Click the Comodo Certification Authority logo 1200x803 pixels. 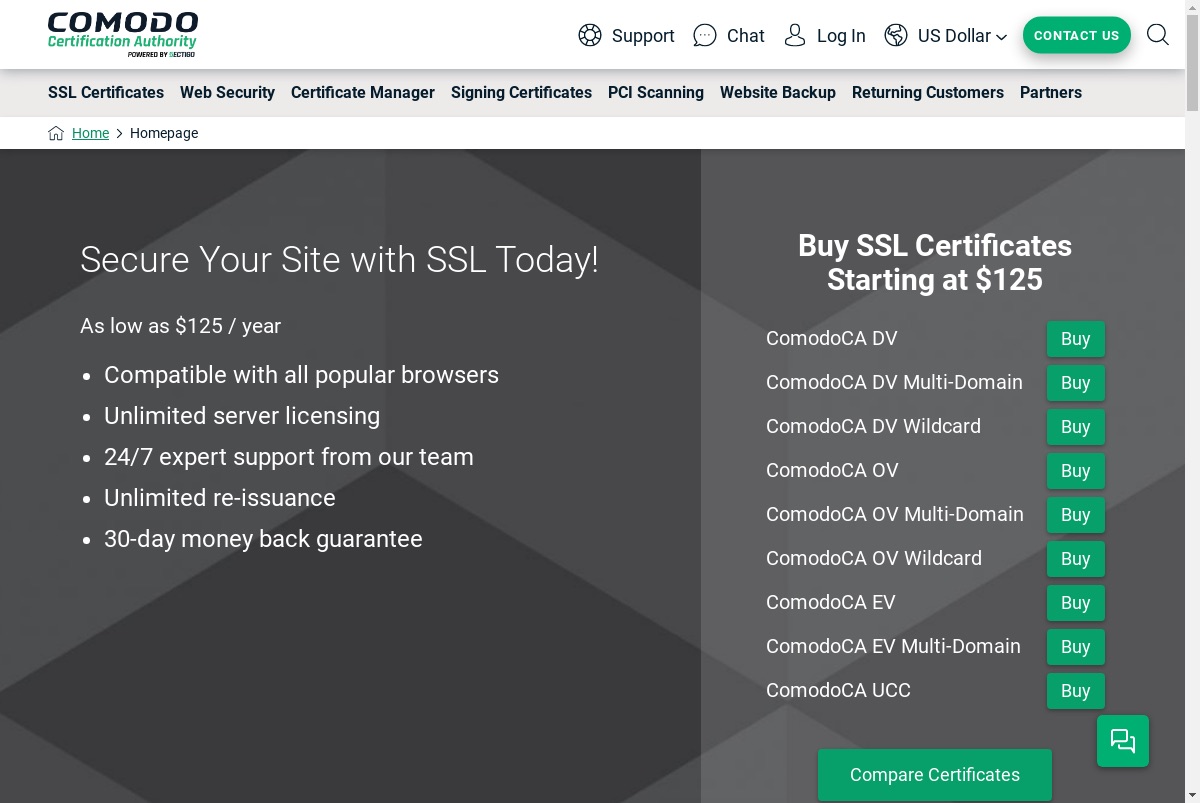(x=123, y=34)
